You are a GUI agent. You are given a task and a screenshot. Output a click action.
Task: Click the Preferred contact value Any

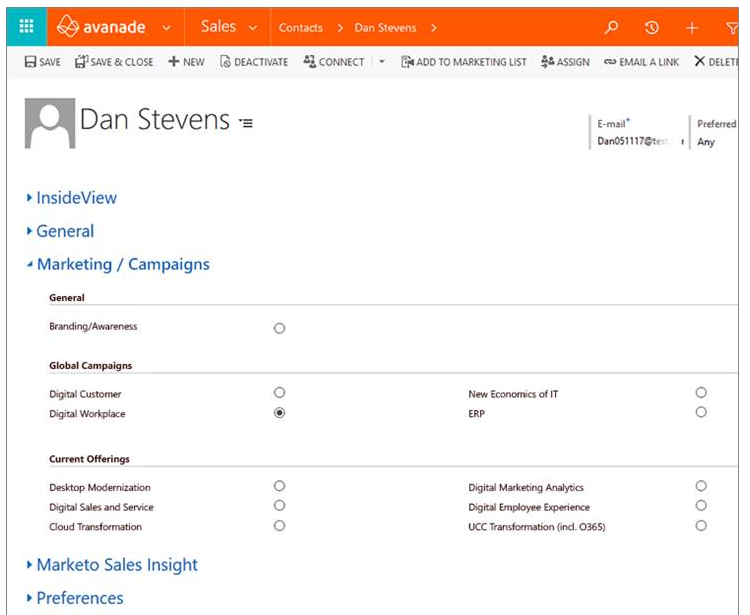[x=706, y=142]
